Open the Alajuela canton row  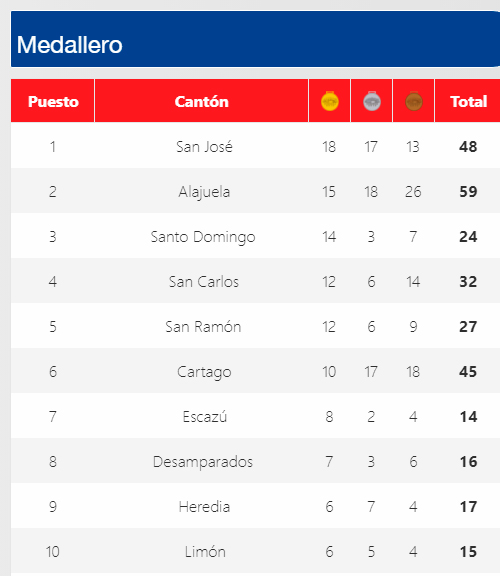tap(255, 191)
